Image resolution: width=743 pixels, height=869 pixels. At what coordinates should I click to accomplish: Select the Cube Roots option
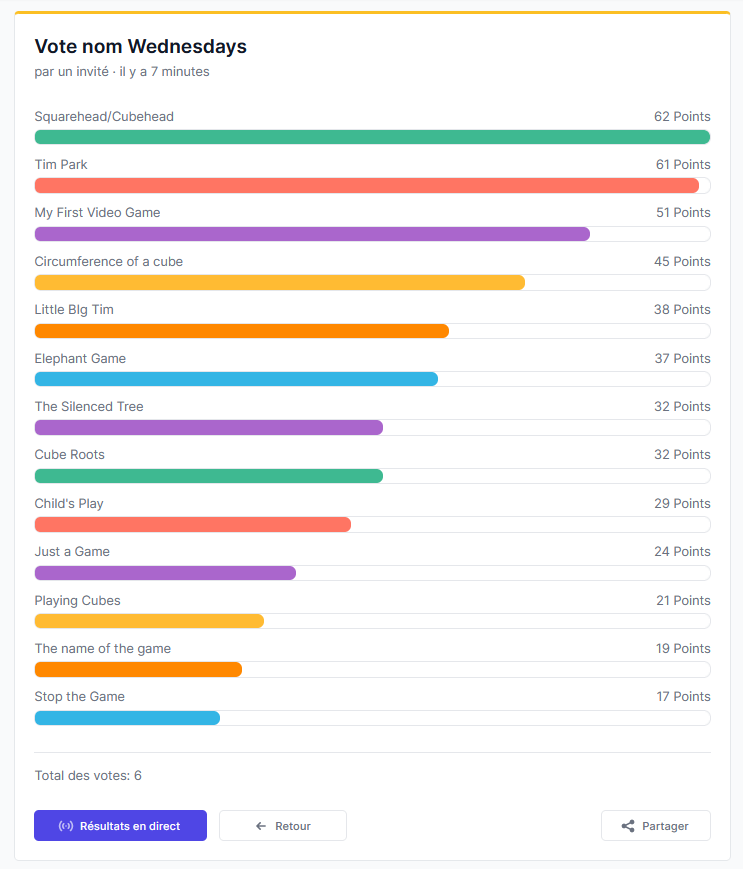pyautogui.click(x=69, y=454)
